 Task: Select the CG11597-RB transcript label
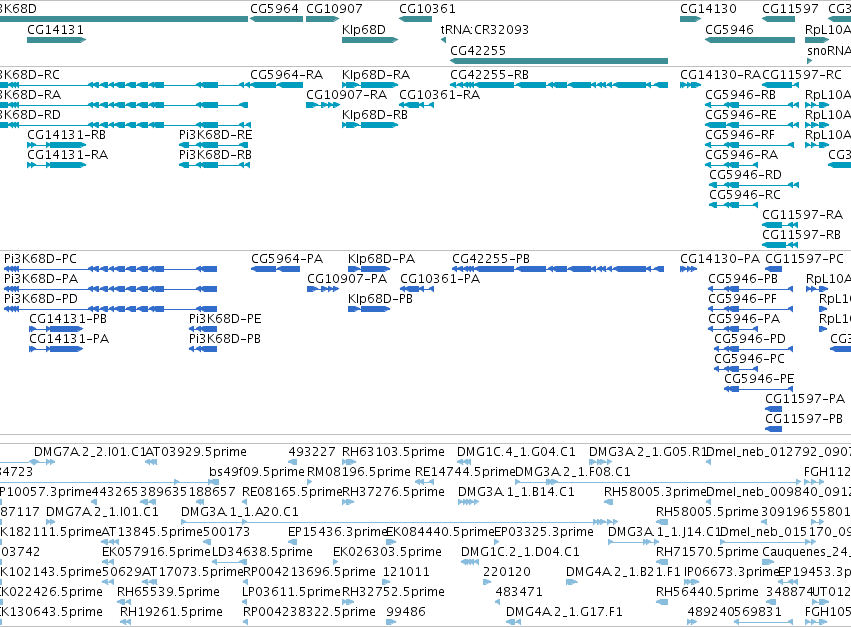801,235
